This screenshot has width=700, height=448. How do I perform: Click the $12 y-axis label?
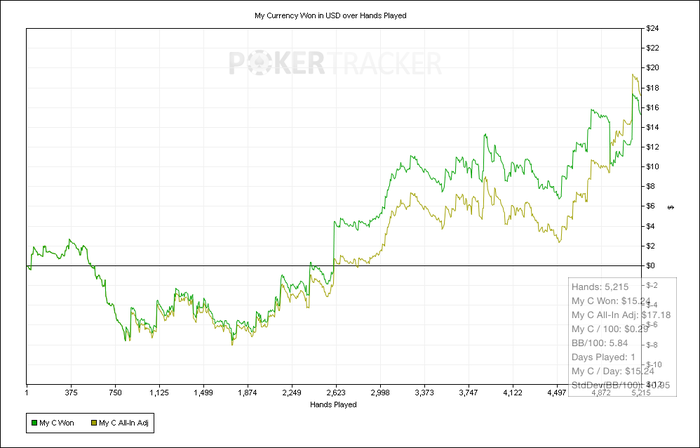(653, 147)
